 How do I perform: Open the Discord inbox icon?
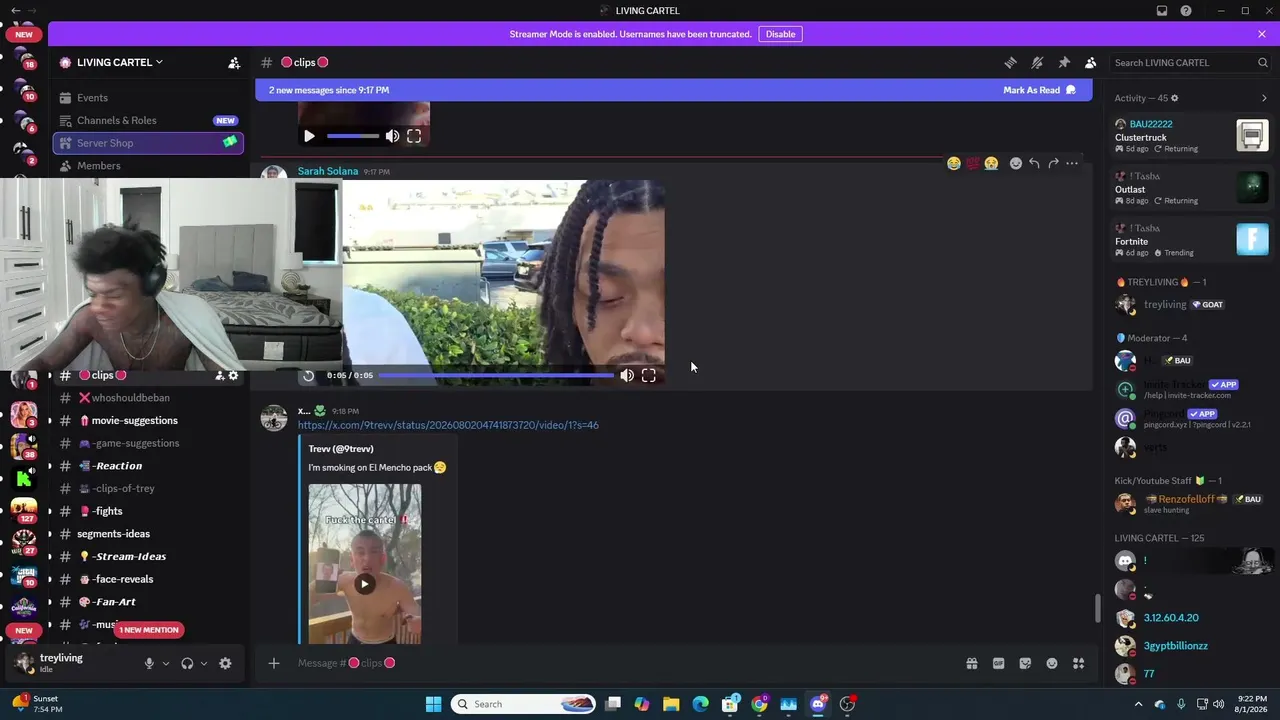1162,11
